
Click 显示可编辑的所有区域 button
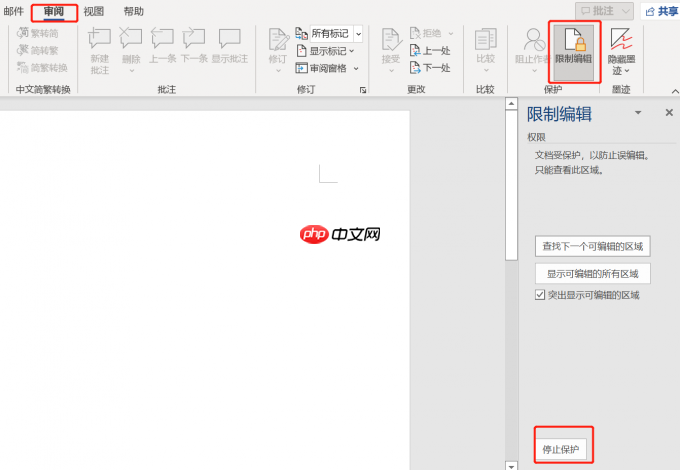coord(592,274)
